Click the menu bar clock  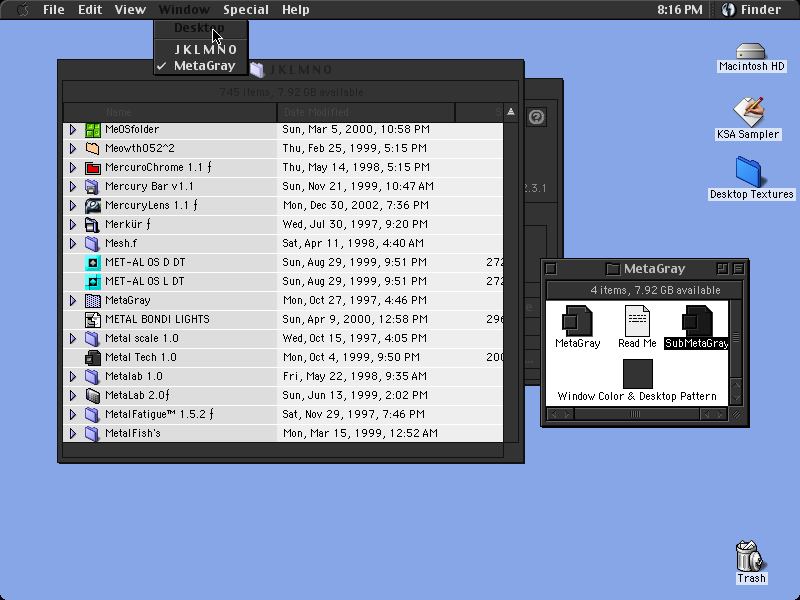click(x=680, y=10)
